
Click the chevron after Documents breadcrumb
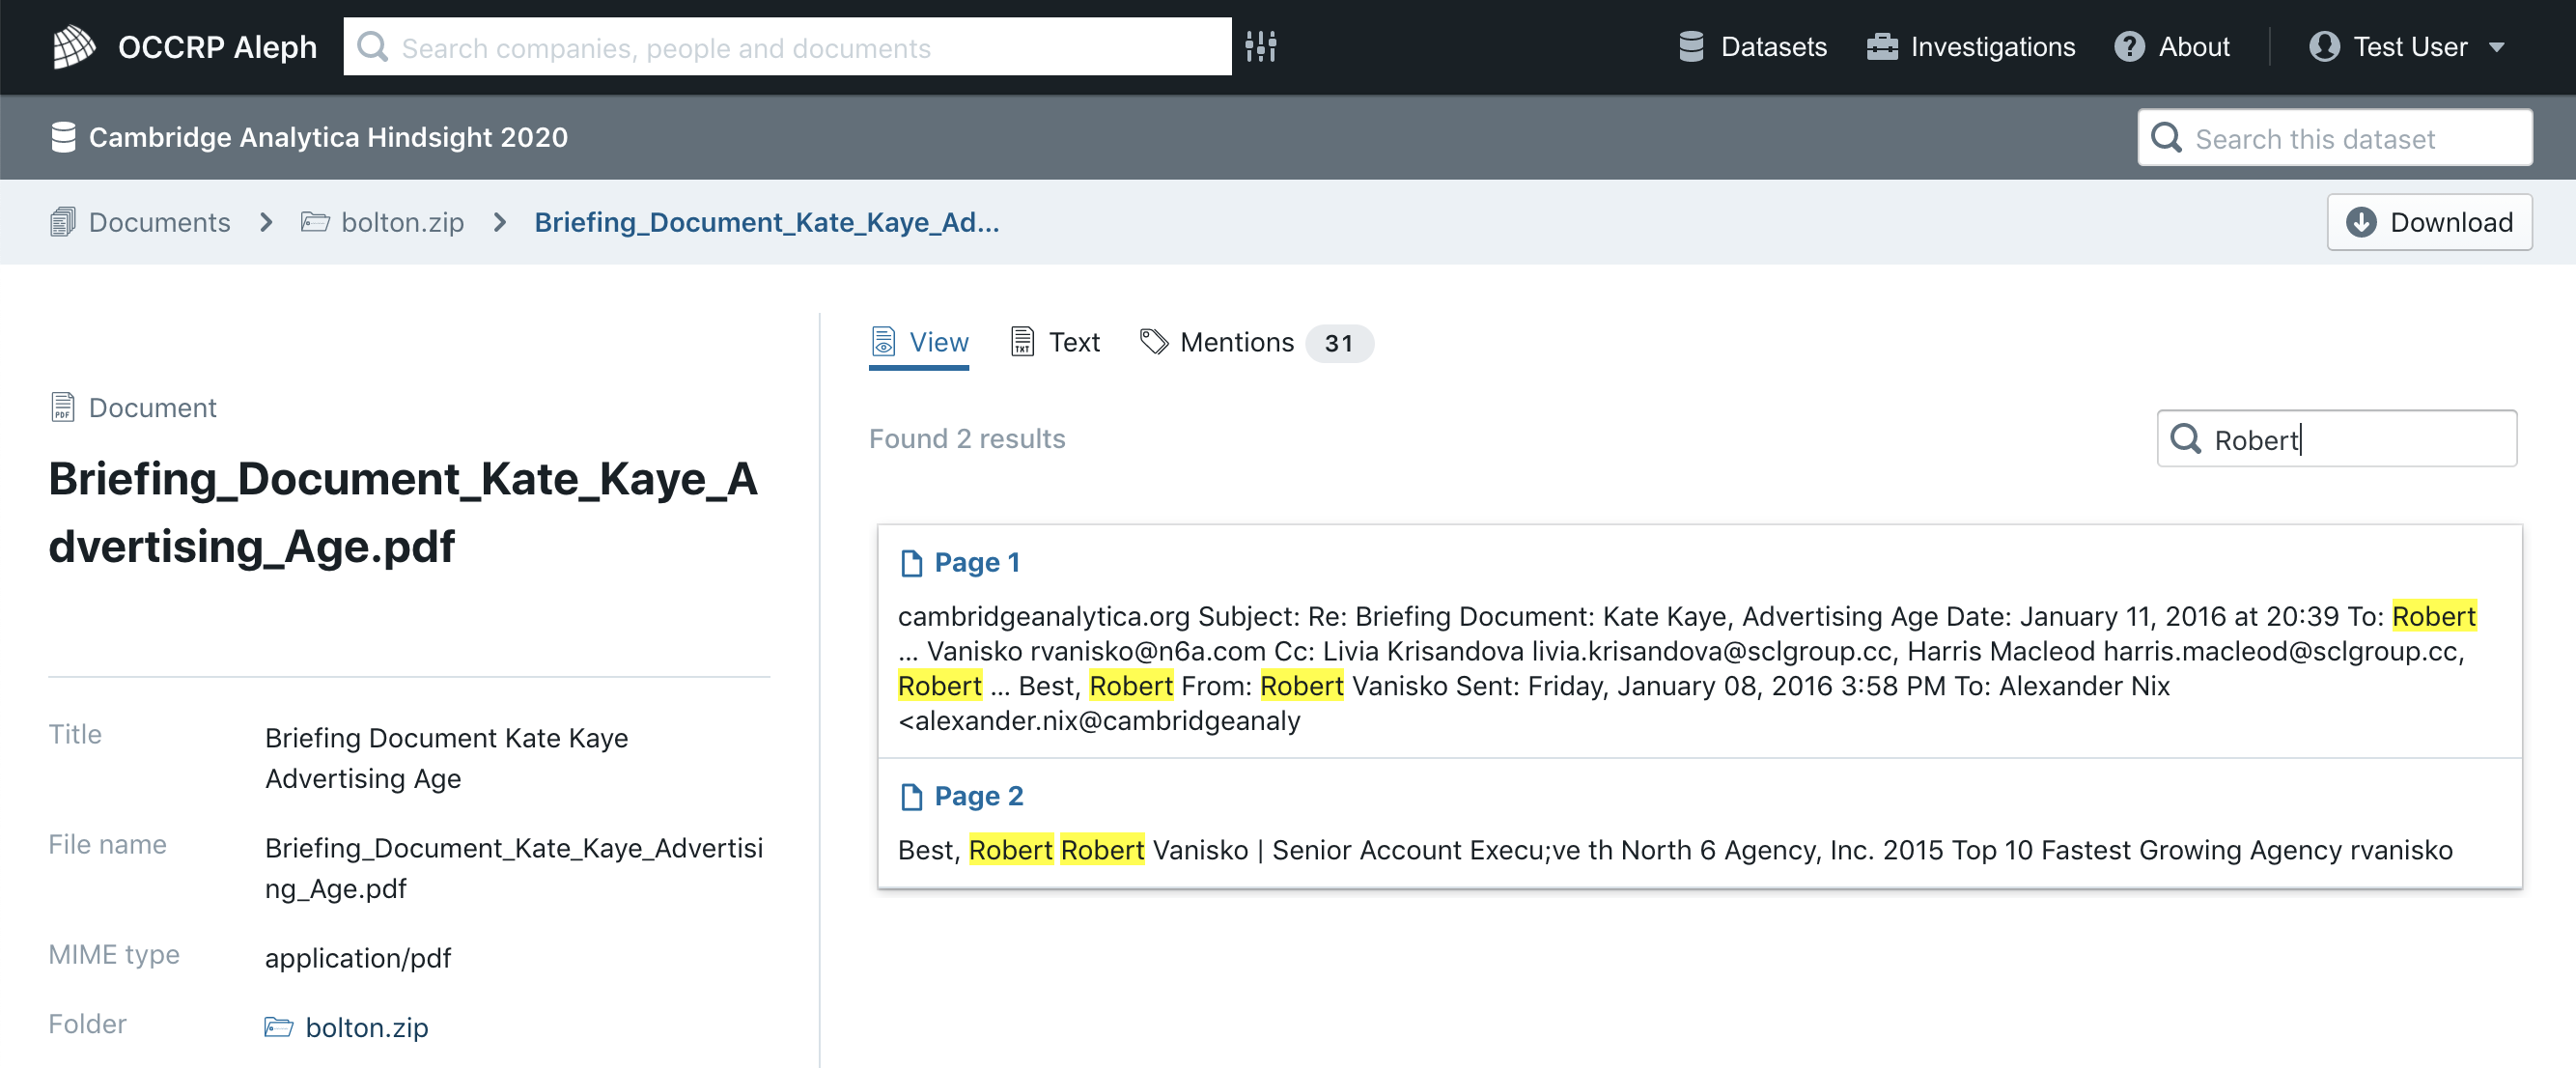click(266, 222)
